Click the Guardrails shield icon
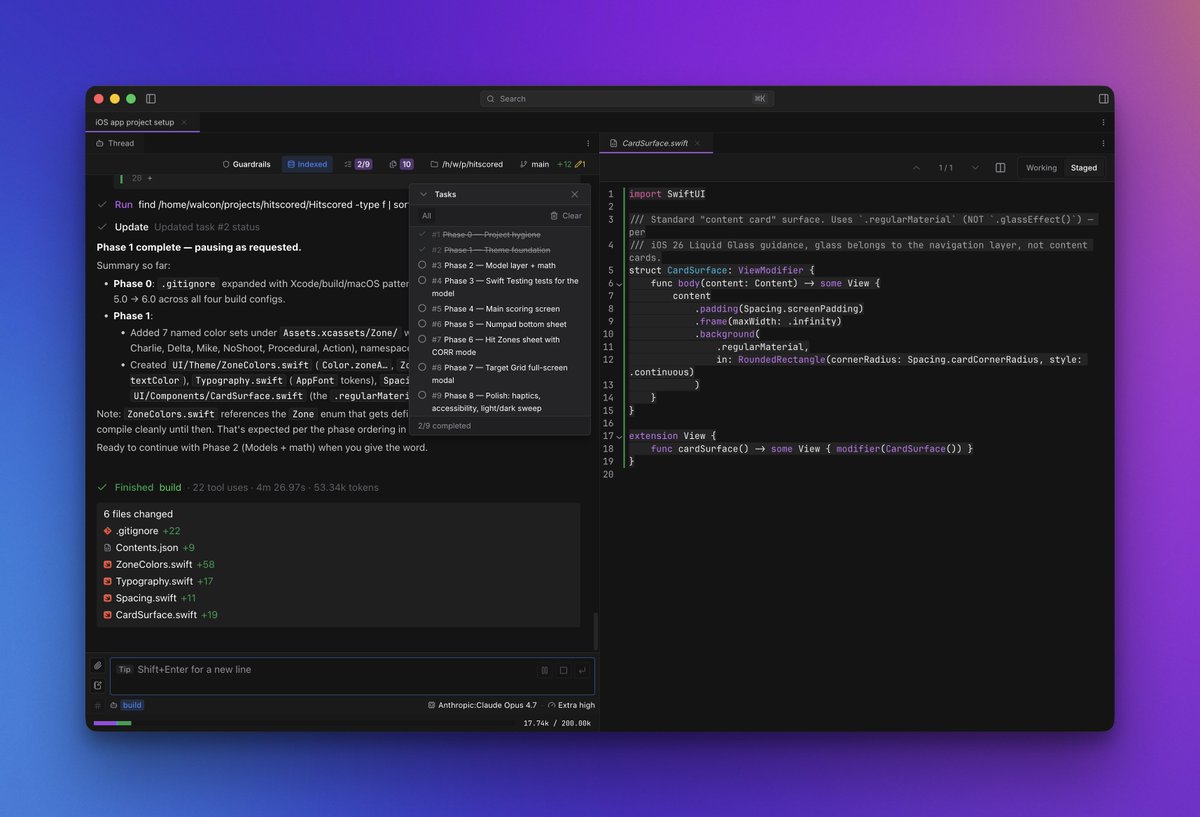The height and width of the screenshot is (817, 1200). click(x=226, y=164)
